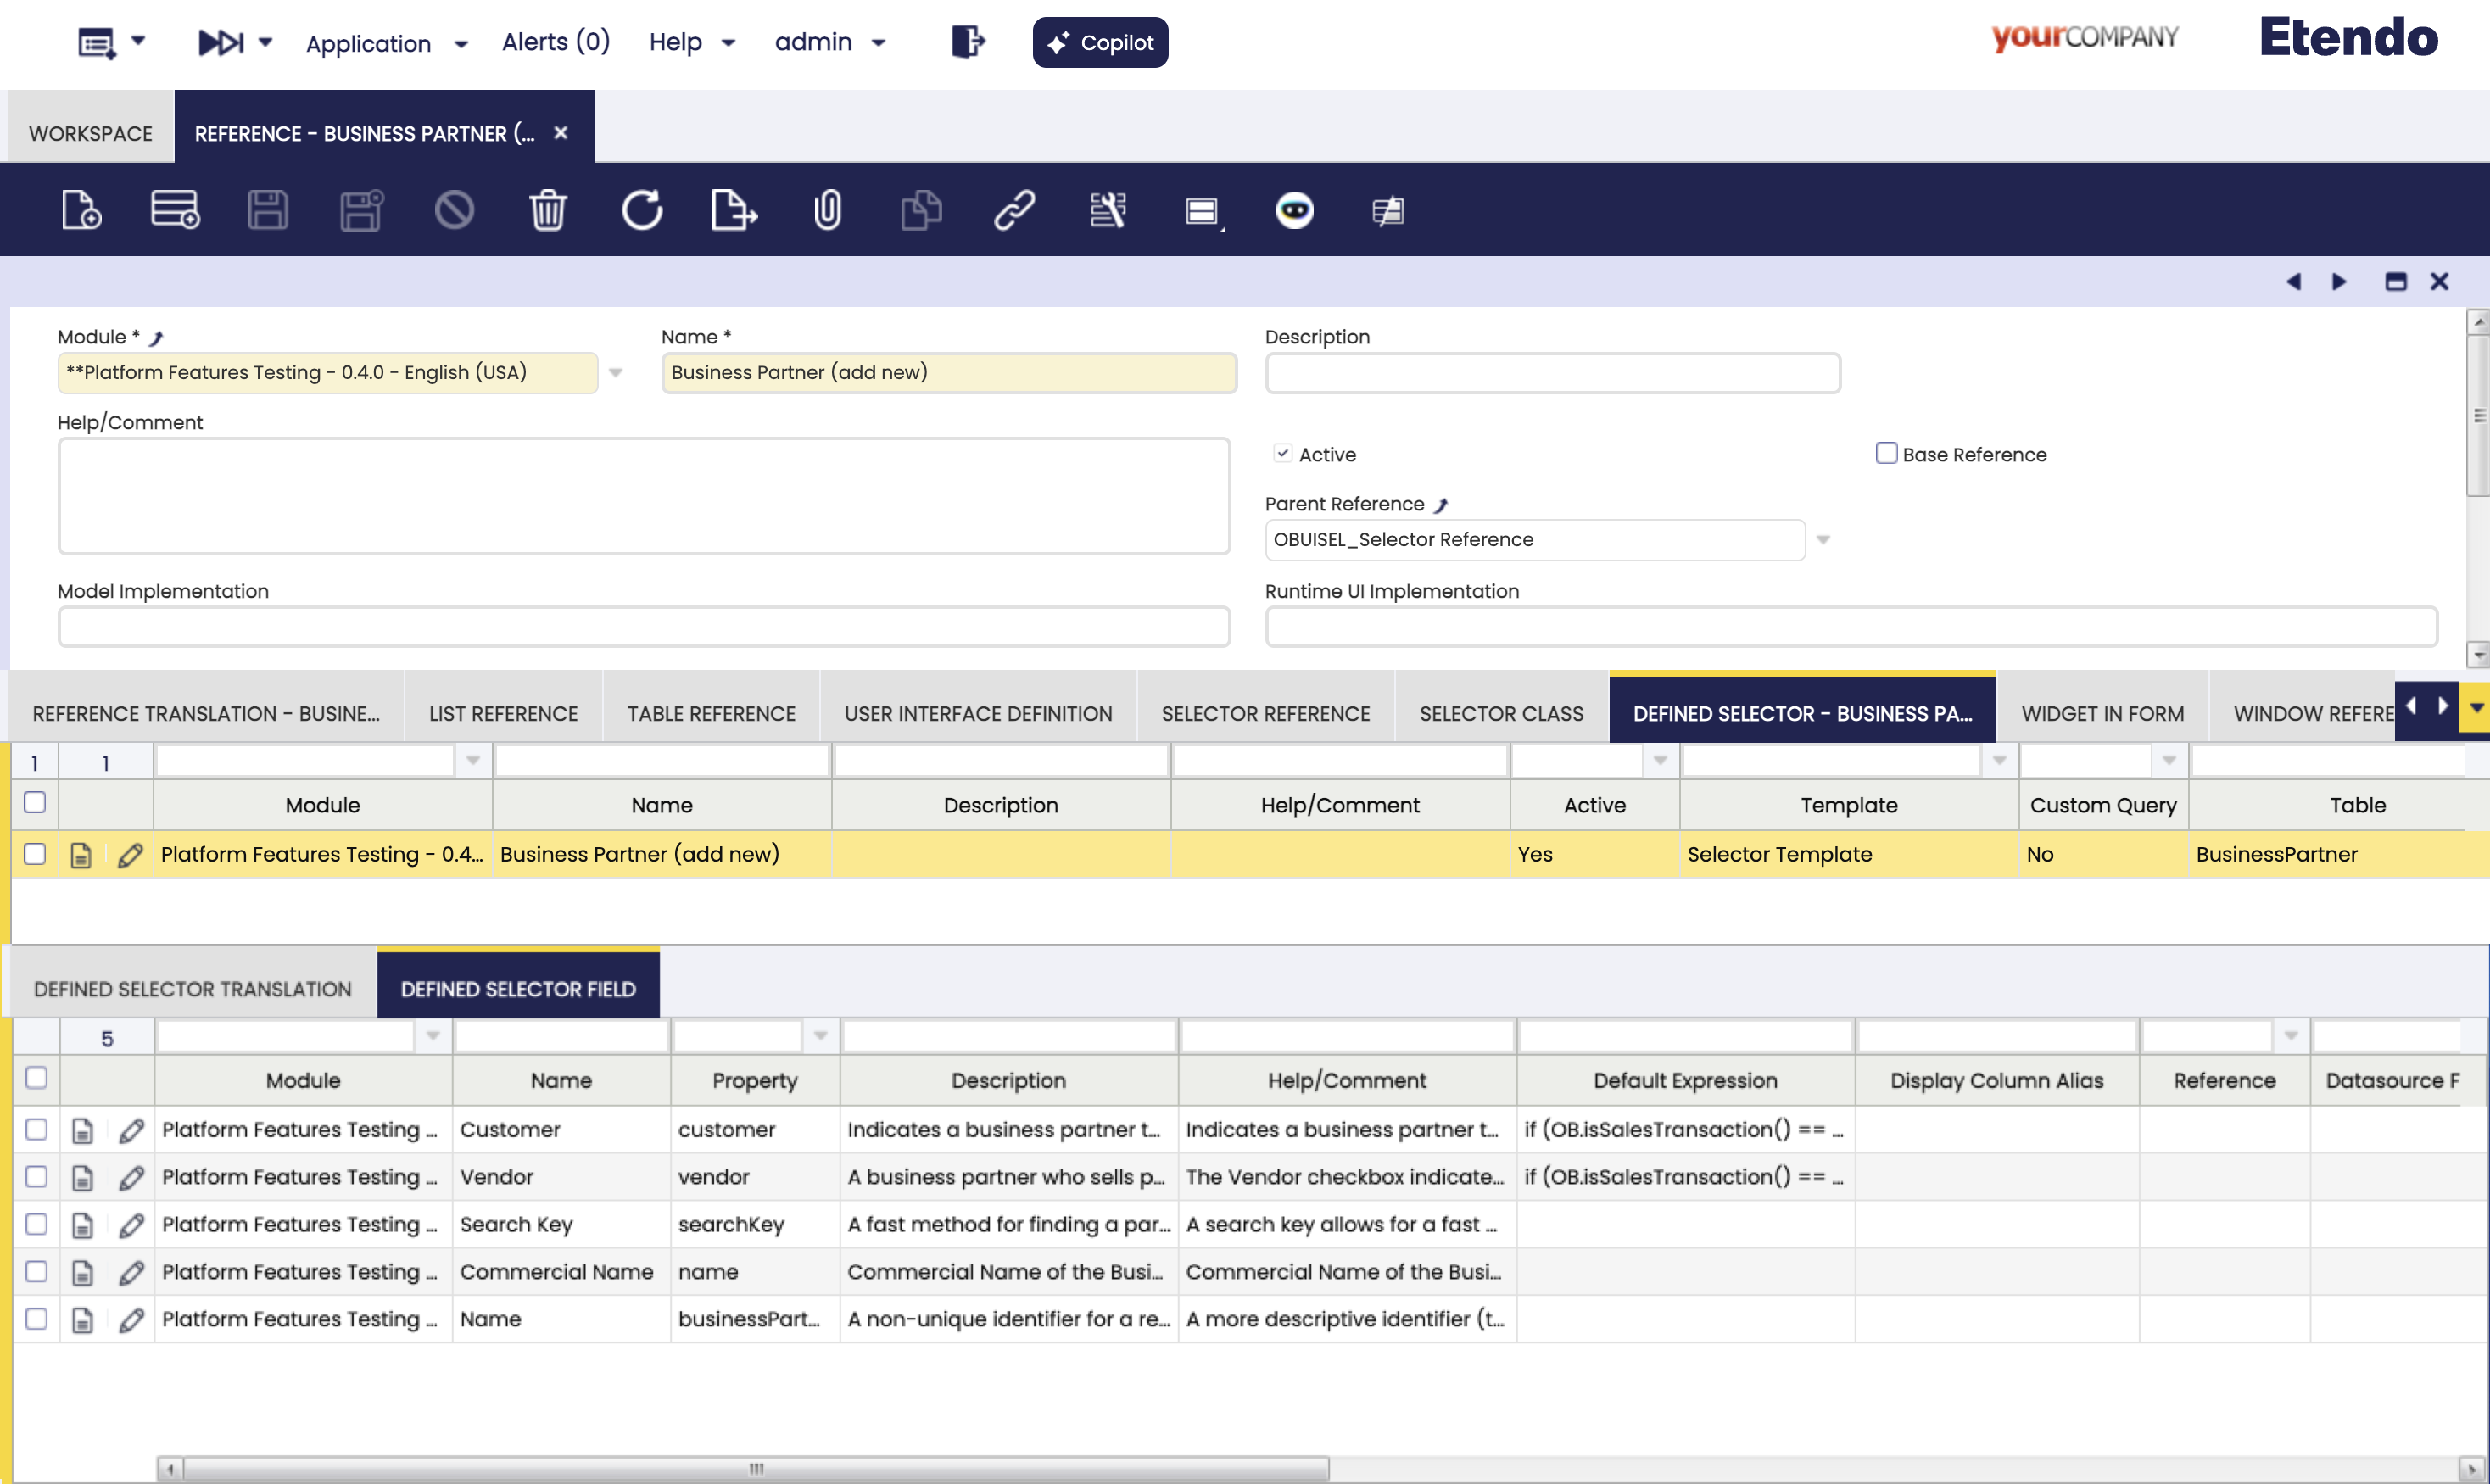The height and width of the screenshot is (1484, 2490).
Task: Toggle the Active checkbox
Action: pos(1283,453)
